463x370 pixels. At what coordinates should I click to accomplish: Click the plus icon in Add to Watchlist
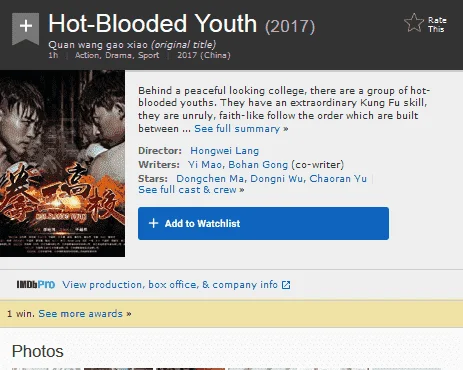pos(153,223)
